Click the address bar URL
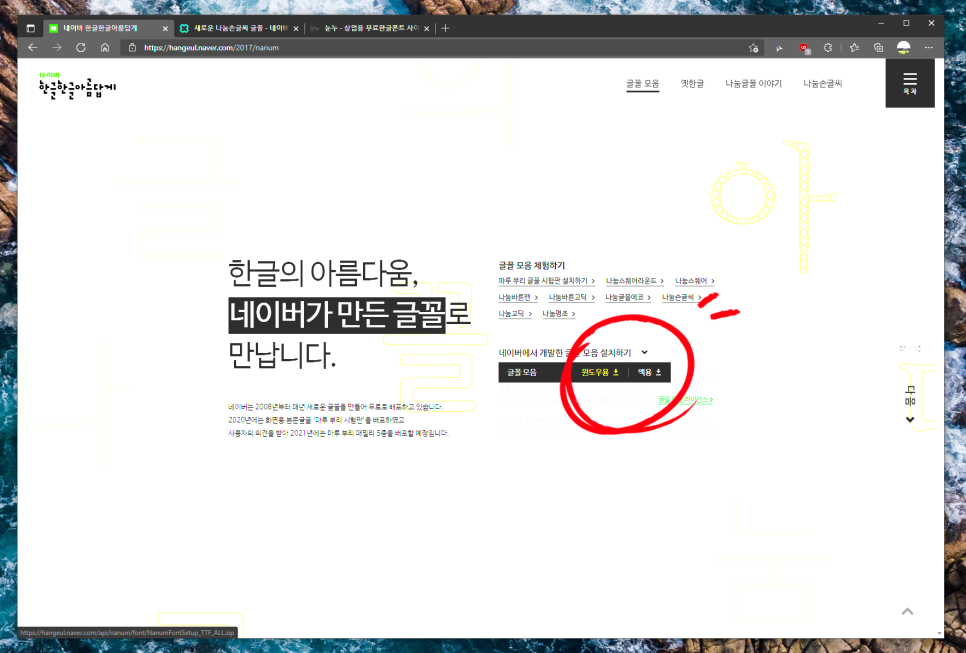Viewport: 966px width, 653px height. click(211, 47)
